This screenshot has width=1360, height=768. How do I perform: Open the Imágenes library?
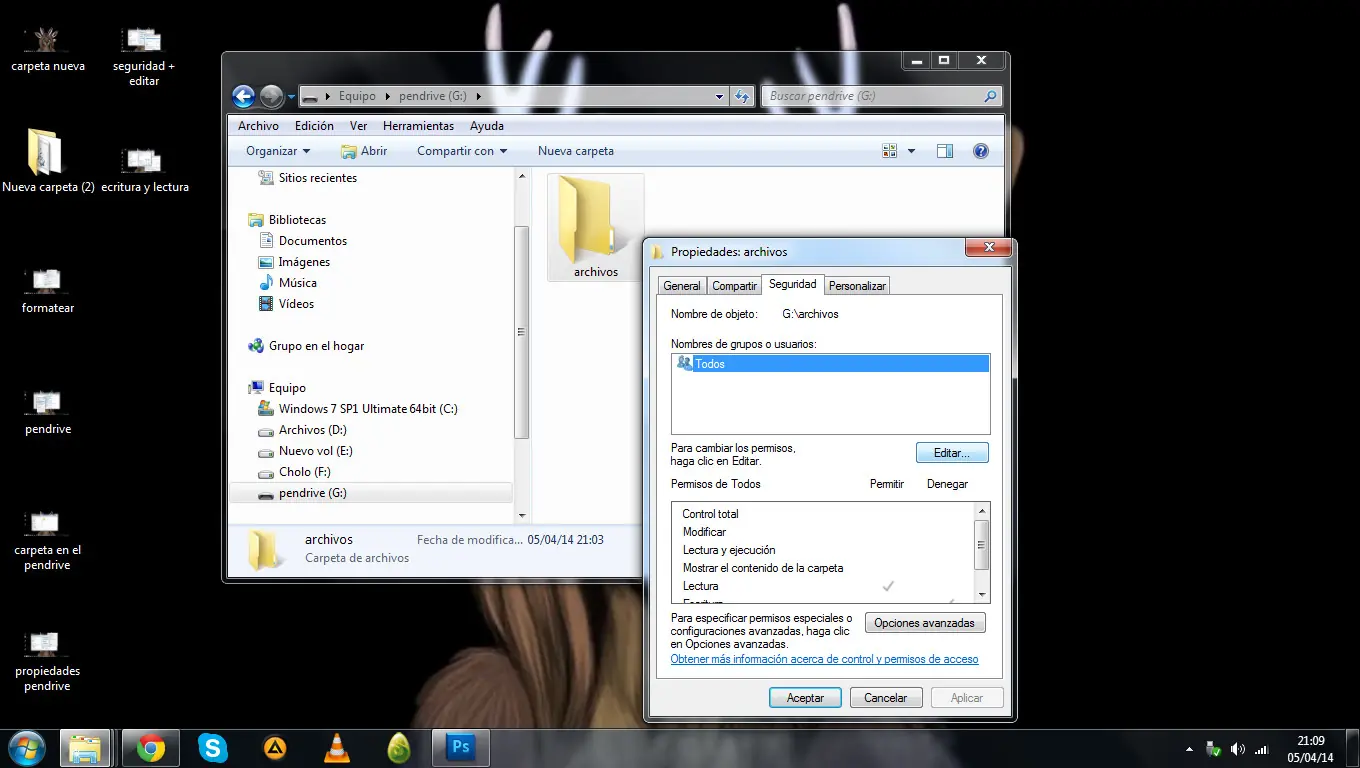294,262
